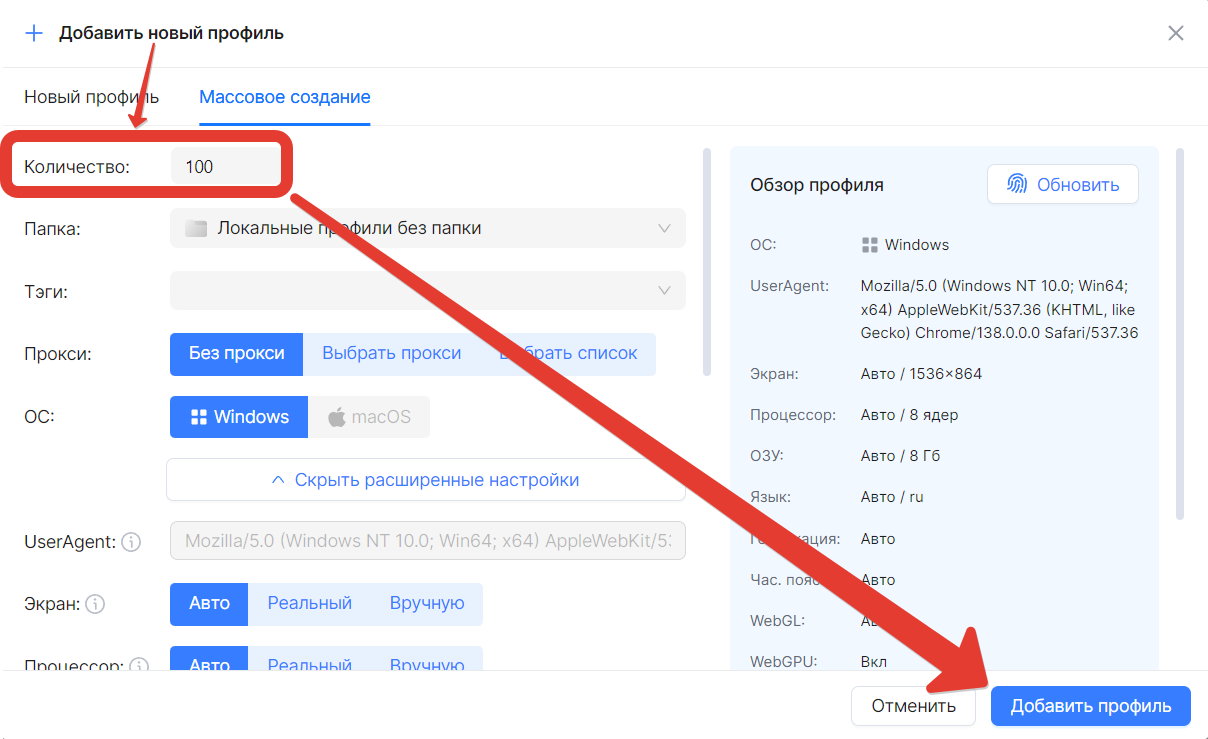
Task: Choose Без прокси proxy option
Action: tap(237, 354)
